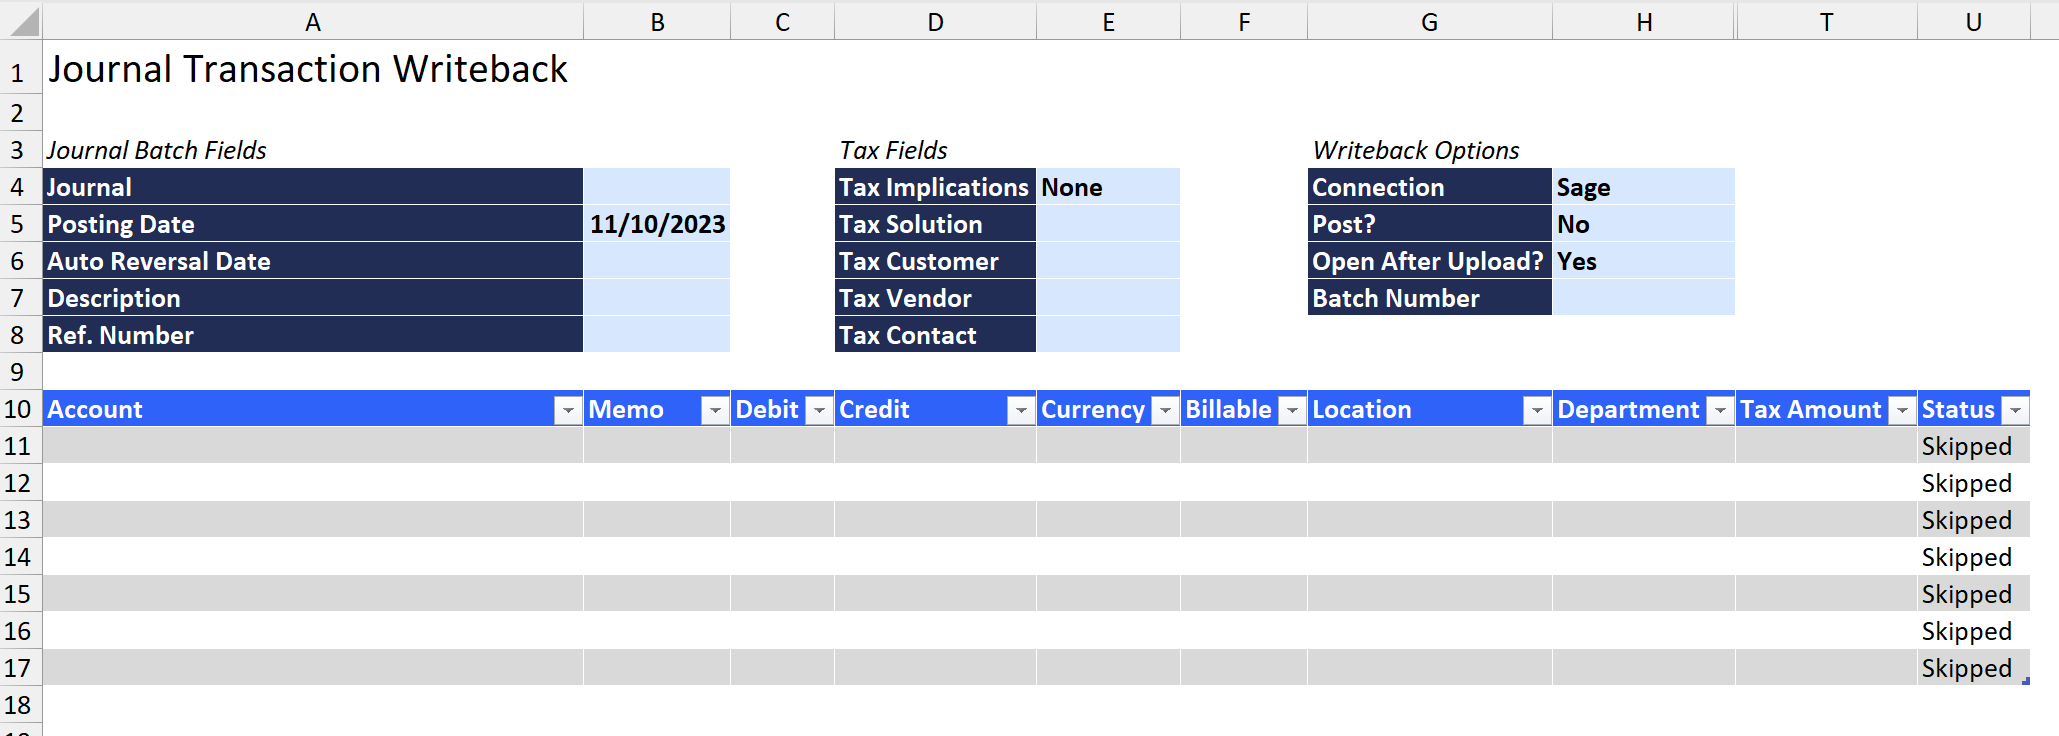Click the Post? value No

pyautogui.click(x=1644, y=224)
